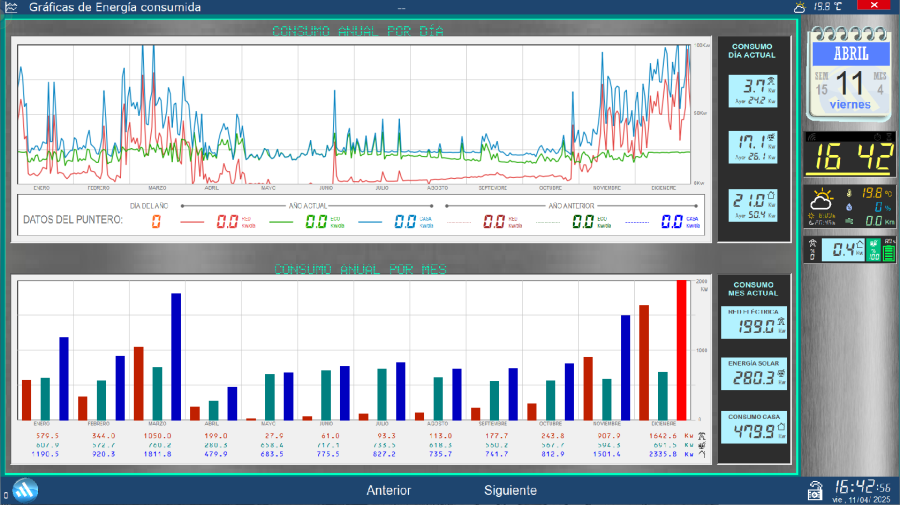
Task: Select the Red Eléctrica 199.0 monthly display
Action: tap(753, 324)
